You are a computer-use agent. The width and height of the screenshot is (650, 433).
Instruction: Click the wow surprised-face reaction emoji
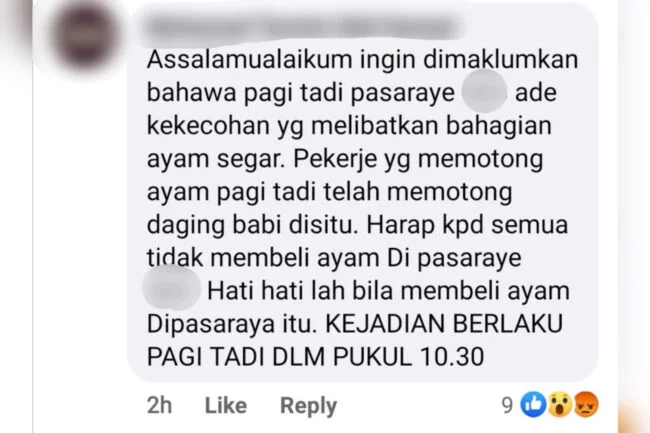click(560, 404)
